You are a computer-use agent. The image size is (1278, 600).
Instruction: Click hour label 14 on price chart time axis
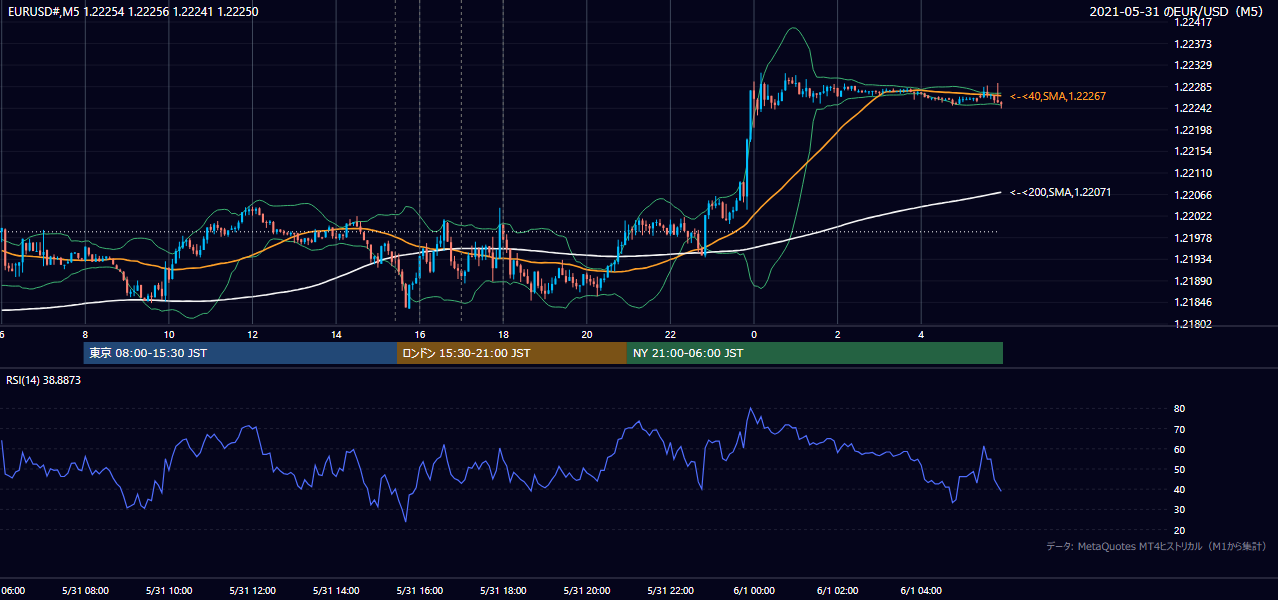point(336,335)
